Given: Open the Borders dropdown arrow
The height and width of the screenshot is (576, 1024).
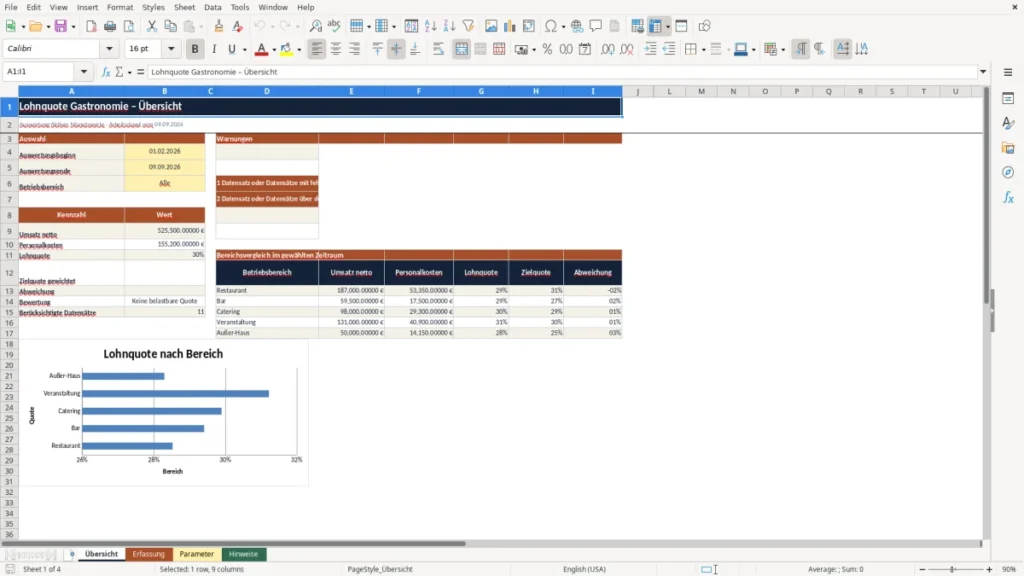Looking at the screenshot, I should click(703, 49).
